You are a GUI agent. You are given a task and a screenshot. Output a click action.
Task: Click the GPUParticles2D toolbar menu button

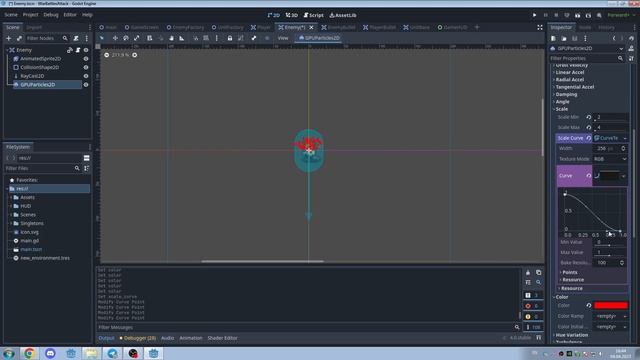[319, 38]
